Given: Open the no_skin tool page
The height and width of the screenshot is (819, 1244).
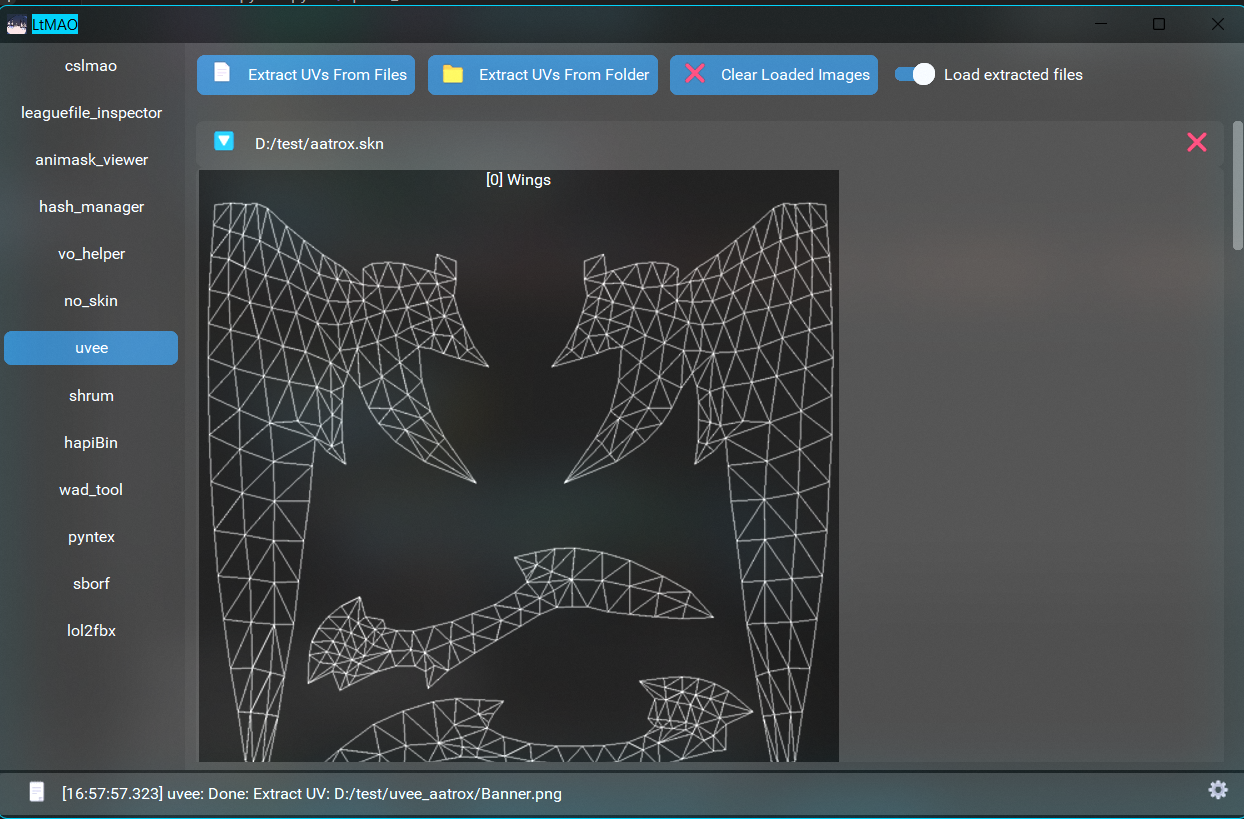Looking at the screenshot, I should tap(91, 301).
